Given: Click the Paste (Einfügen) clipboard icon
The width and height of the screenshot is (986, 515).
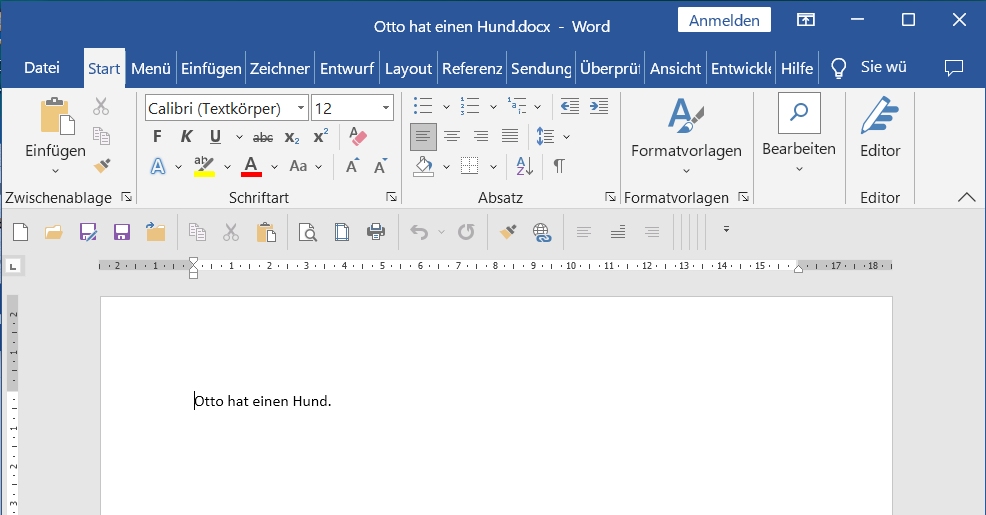Looking at the screenshot, I should 57,116.
